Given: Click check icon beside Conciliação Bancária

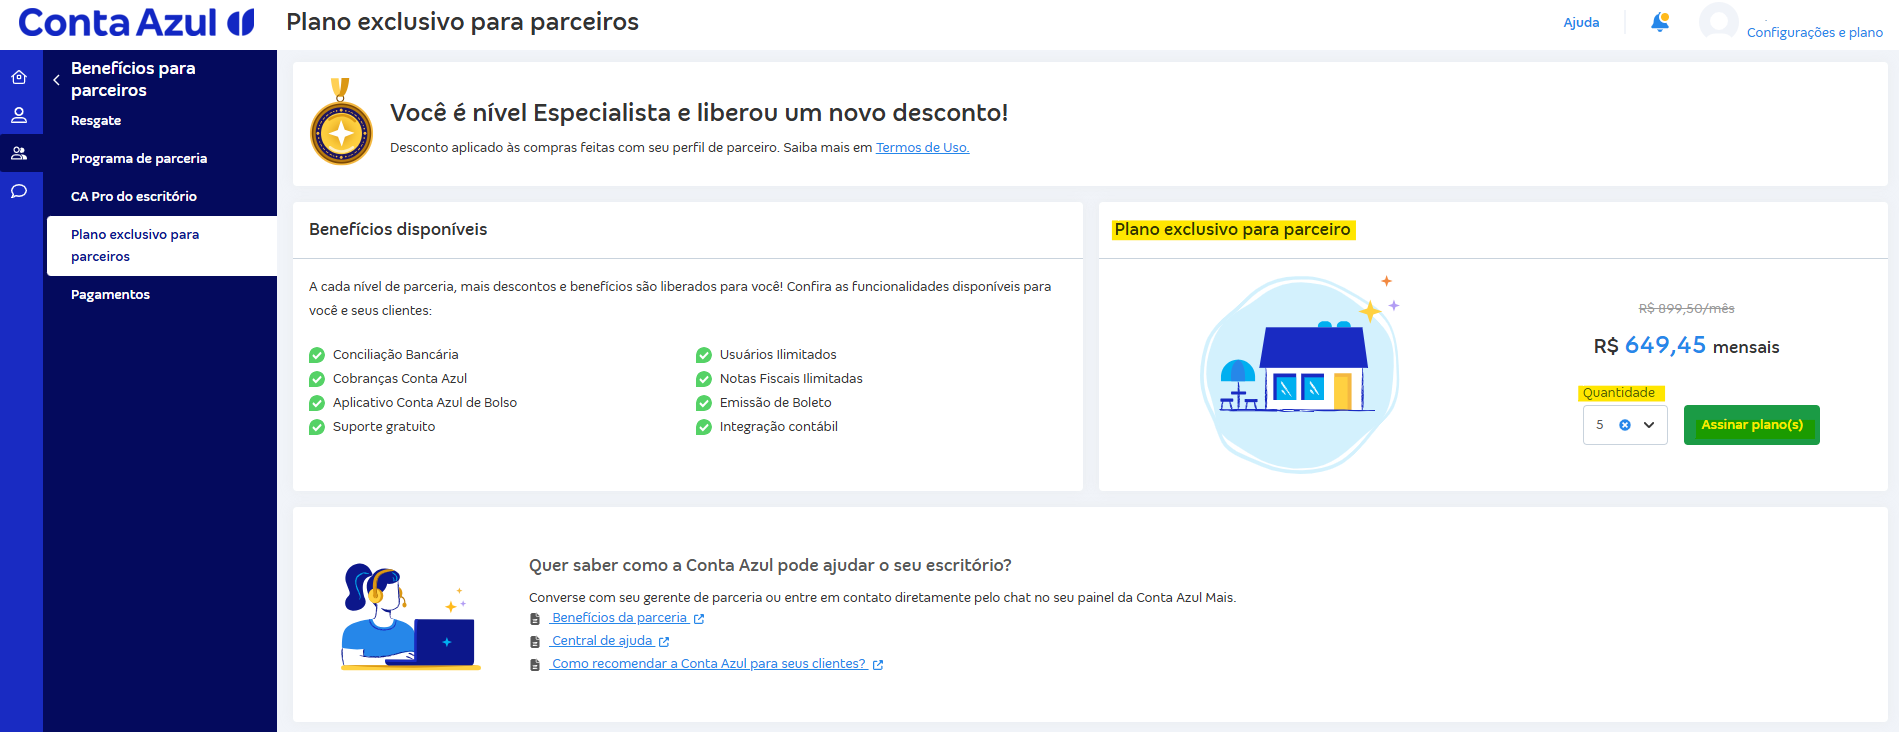Looking at the screenshot, I should tap(317, 355).
